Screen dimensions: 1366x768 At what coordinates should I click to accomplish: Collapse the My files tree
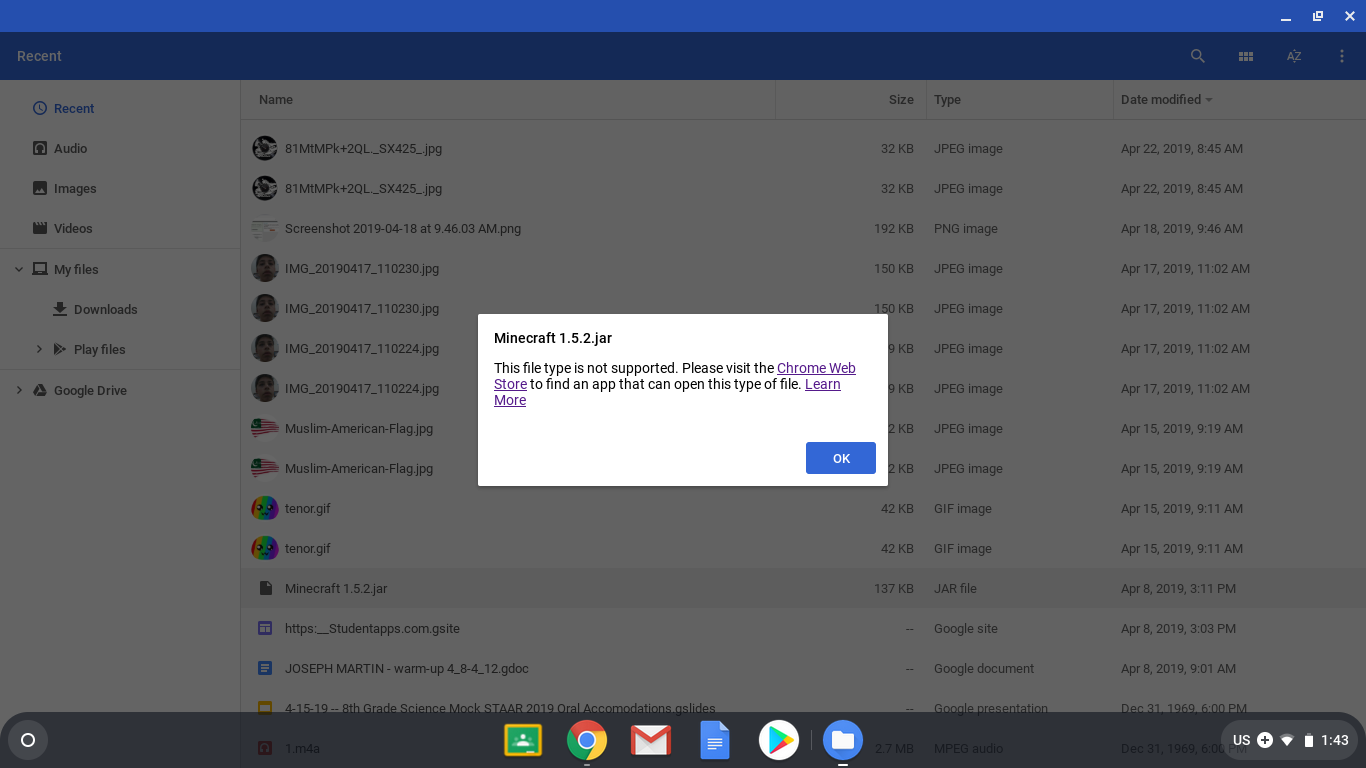[x=19, y=269]
